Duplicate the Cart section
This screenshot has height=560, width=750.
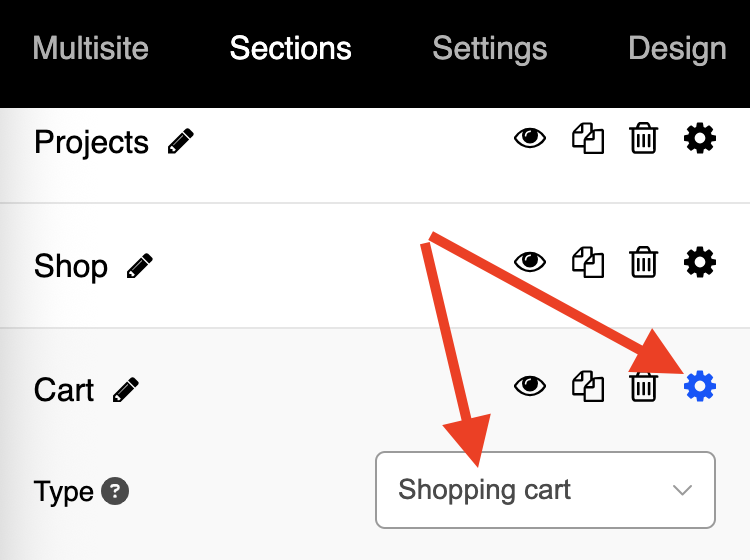[x=588, y=386]
